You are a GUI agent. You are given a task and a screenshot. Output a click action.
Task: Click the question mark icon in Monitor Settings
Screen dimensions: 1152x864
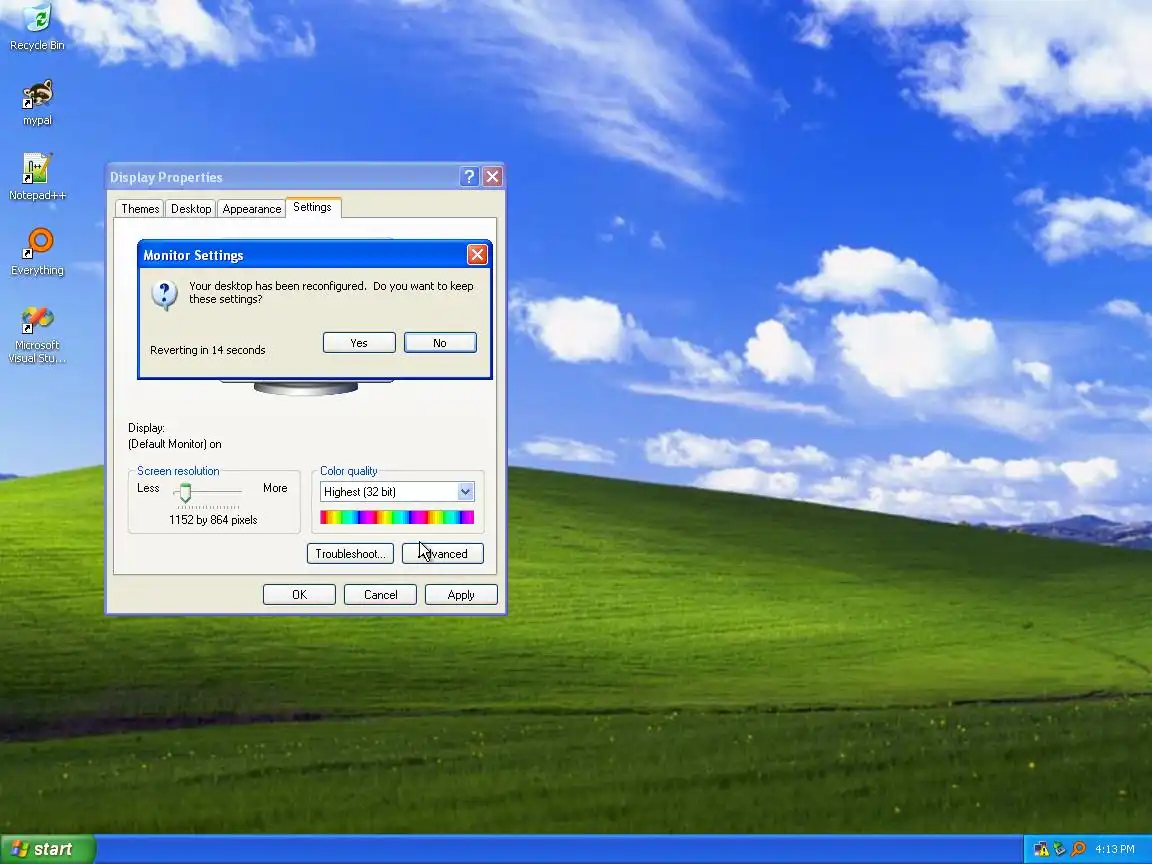click(165, 295)
